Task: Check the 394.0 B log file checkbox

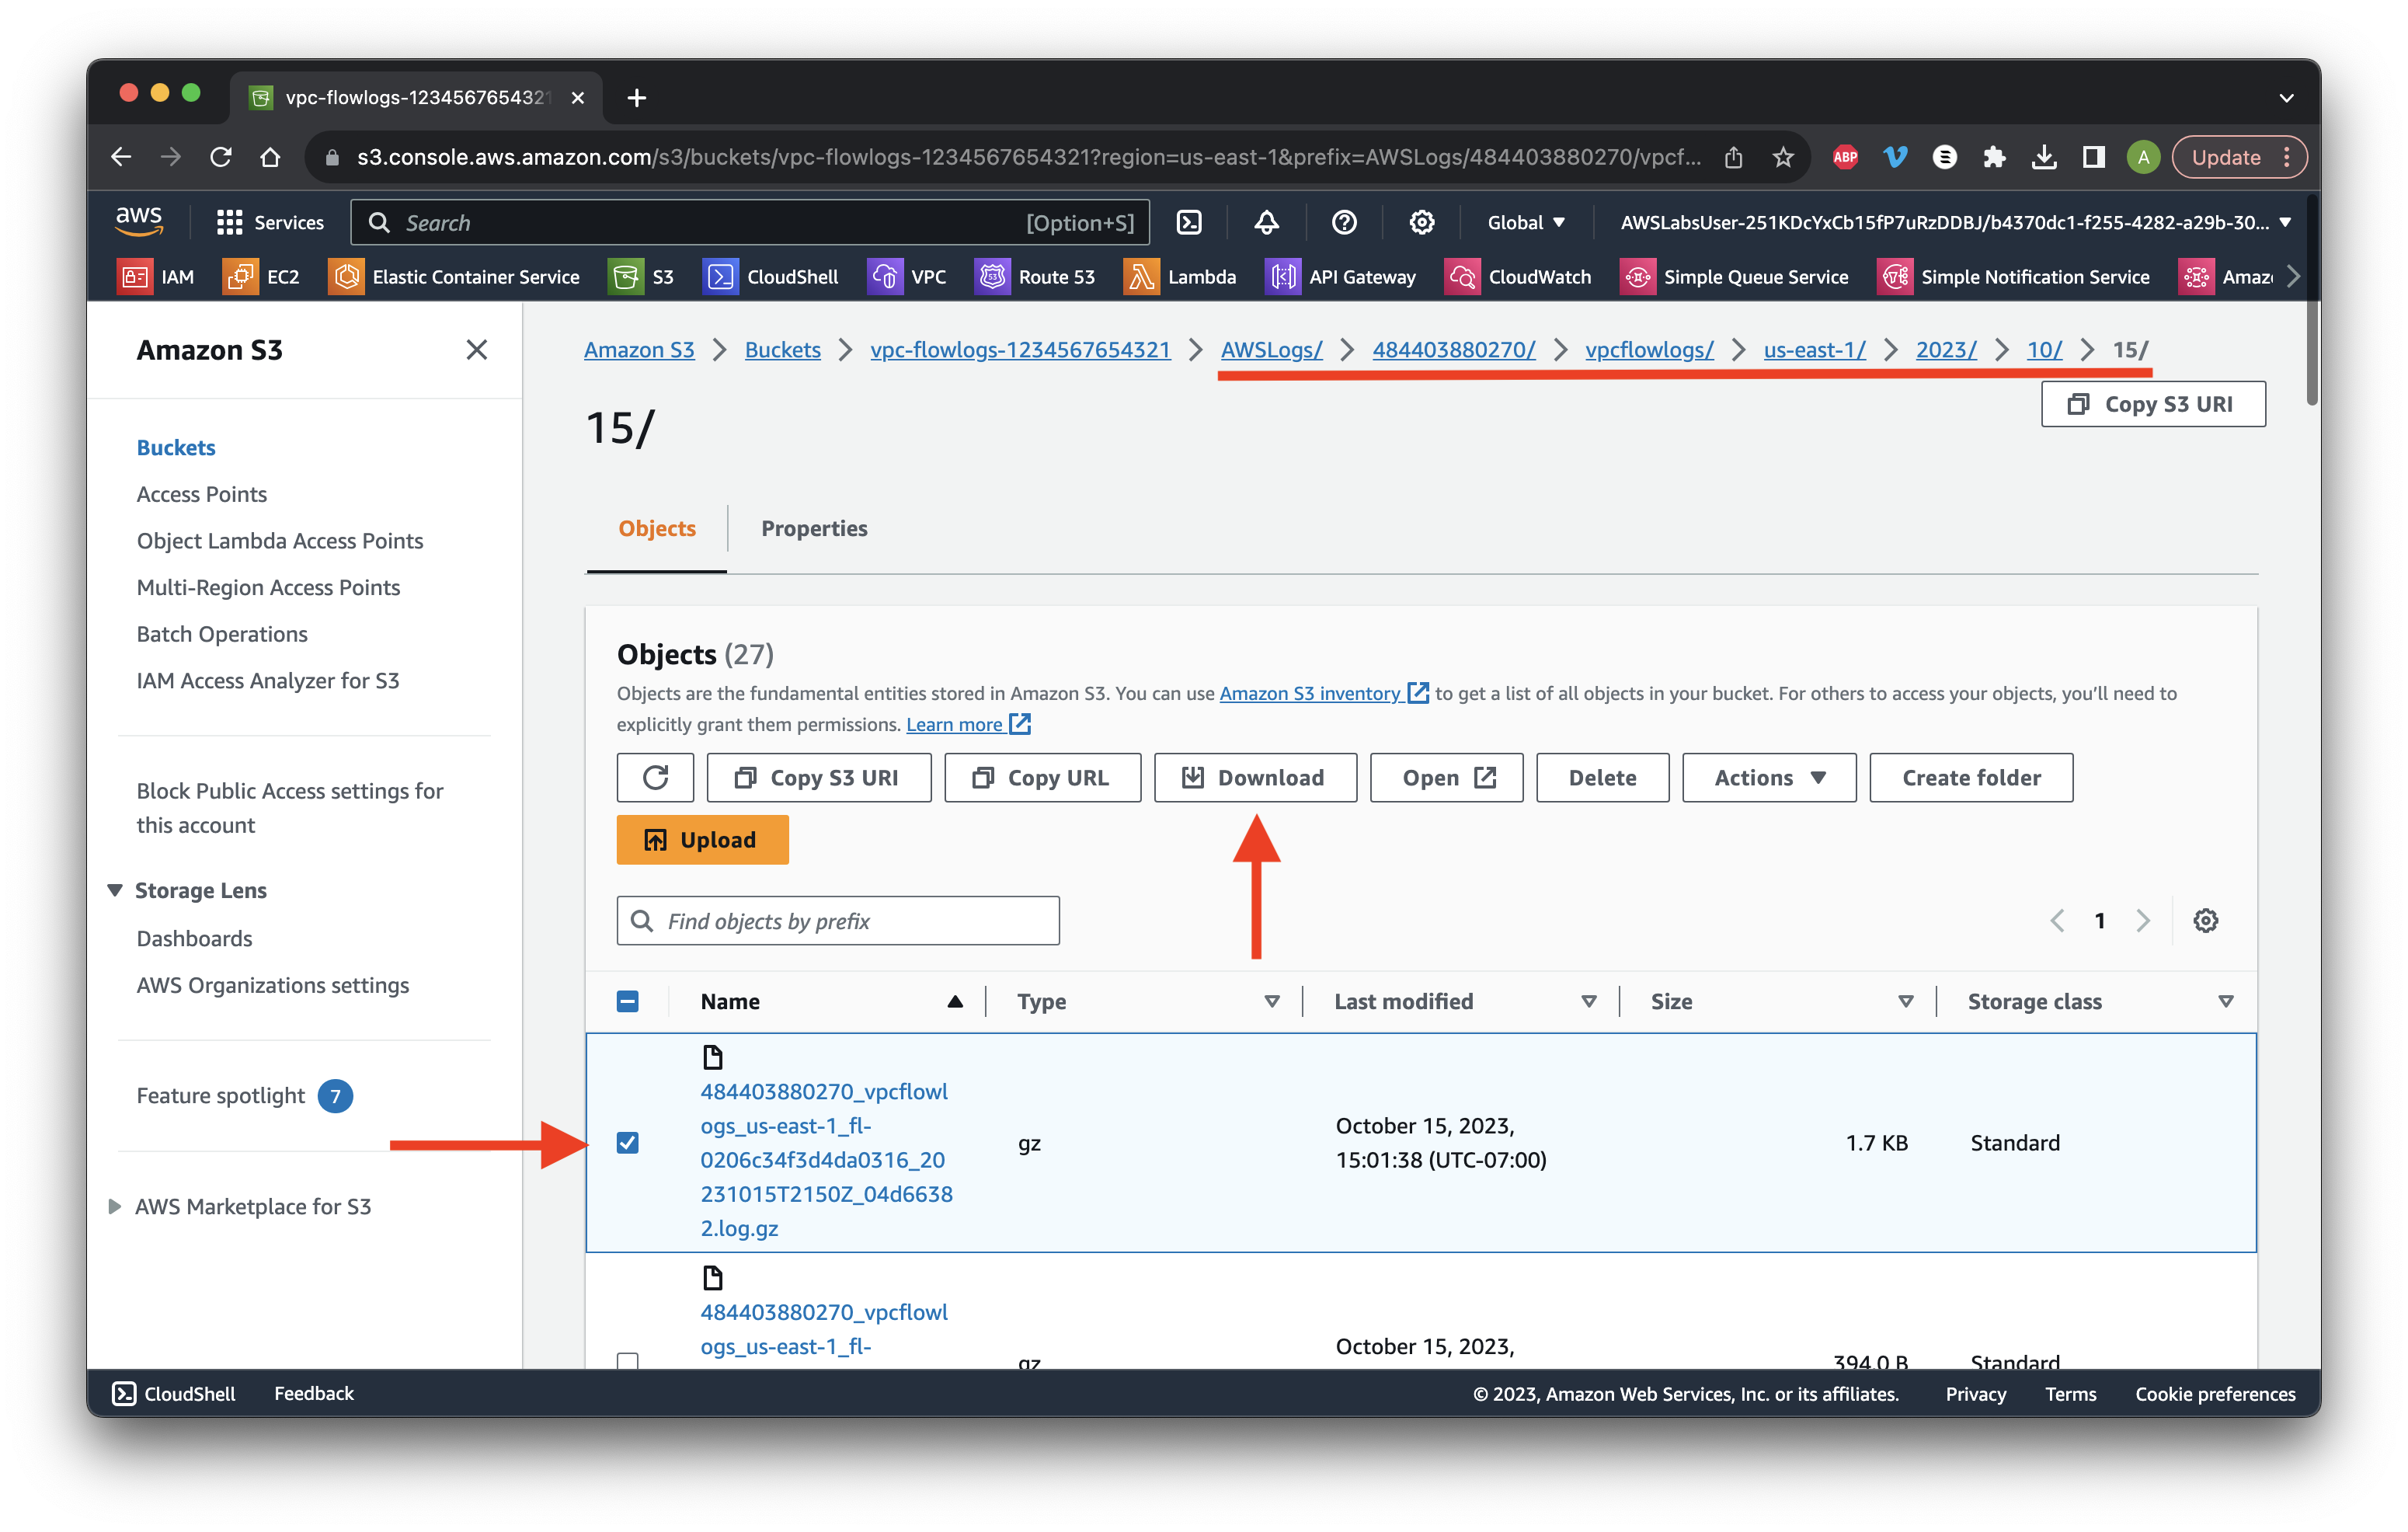Action: click(x=628, y=1360)
